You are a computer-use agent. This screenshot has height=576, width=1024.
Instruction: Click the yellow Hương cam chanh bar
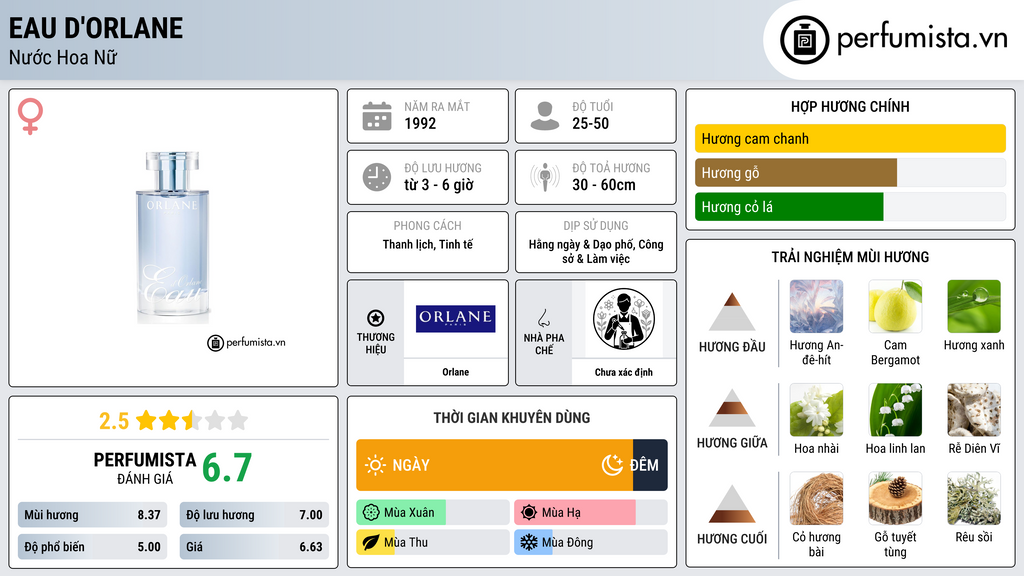pyautogui.click(x=850, y=138)
